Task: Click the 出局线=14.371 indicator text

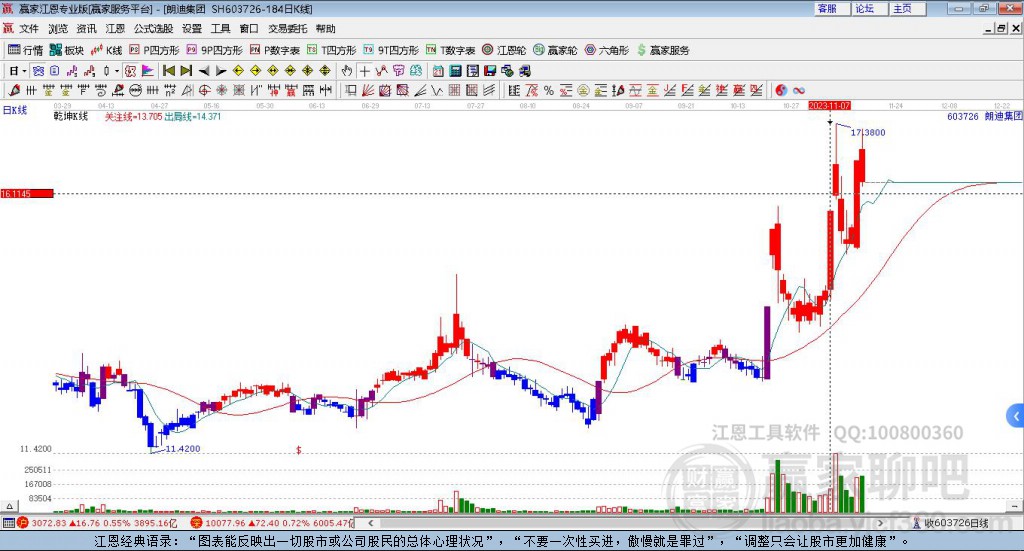Action: 193,117
